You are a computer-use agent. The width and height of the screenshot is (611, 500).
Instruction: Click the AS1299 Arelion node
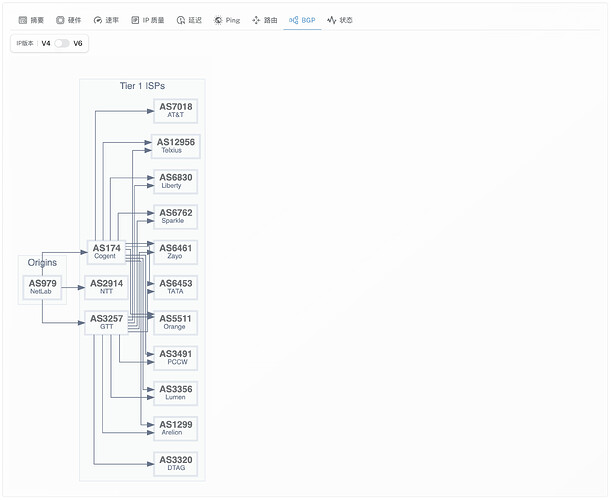tap(176, 428)
